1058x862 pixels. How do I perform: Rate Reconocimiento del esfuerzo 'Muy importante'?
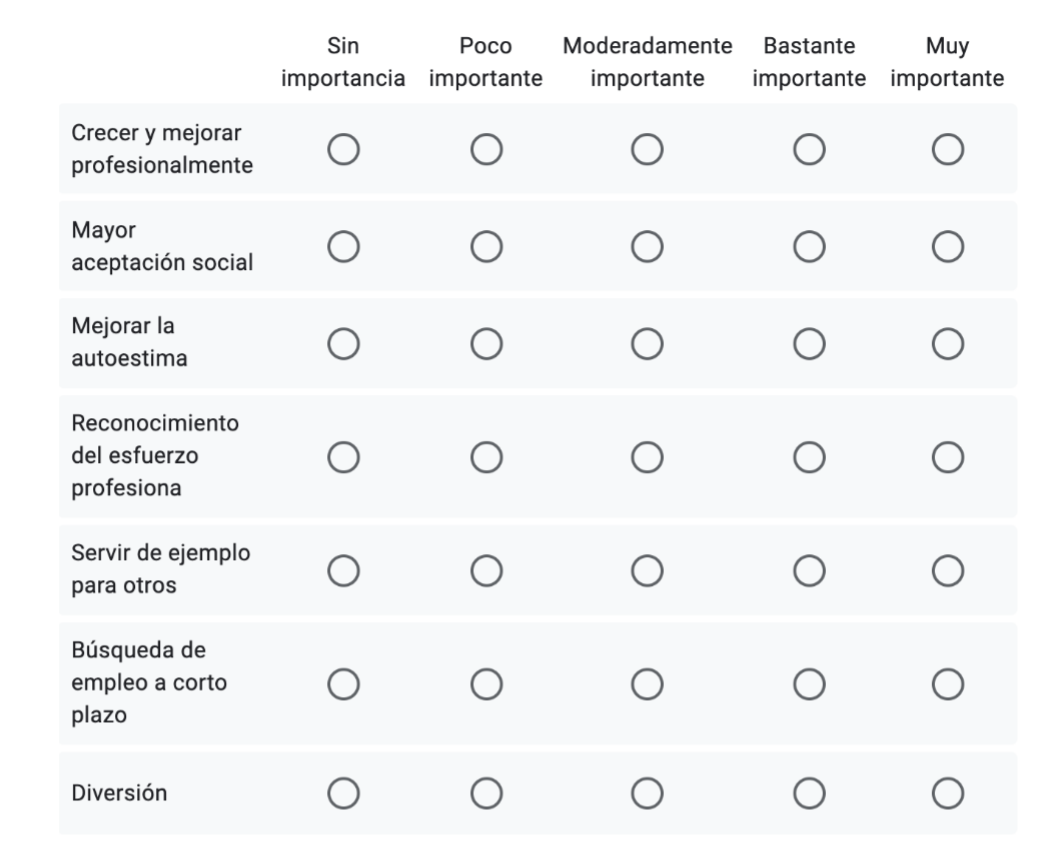[x=946, y=457]
